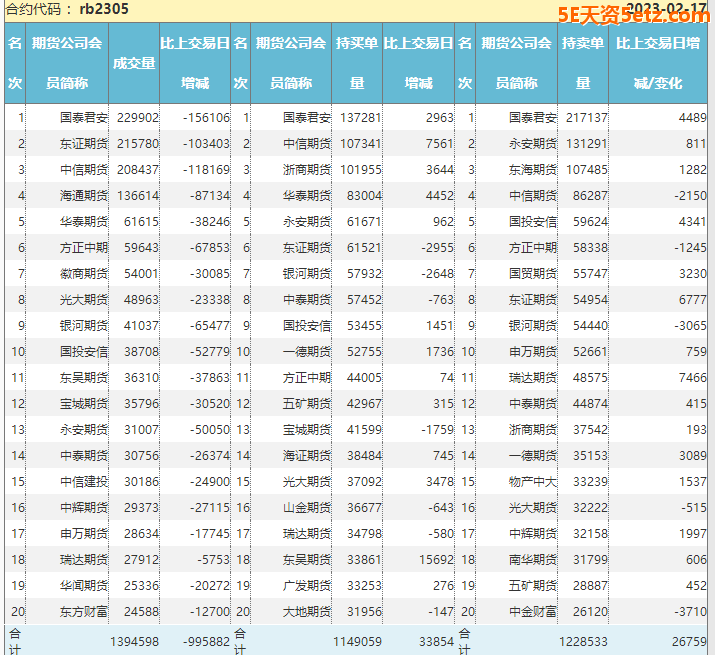Select short position change 4489
This screenshot has width=715, height=655.
[x=693, y=118]
